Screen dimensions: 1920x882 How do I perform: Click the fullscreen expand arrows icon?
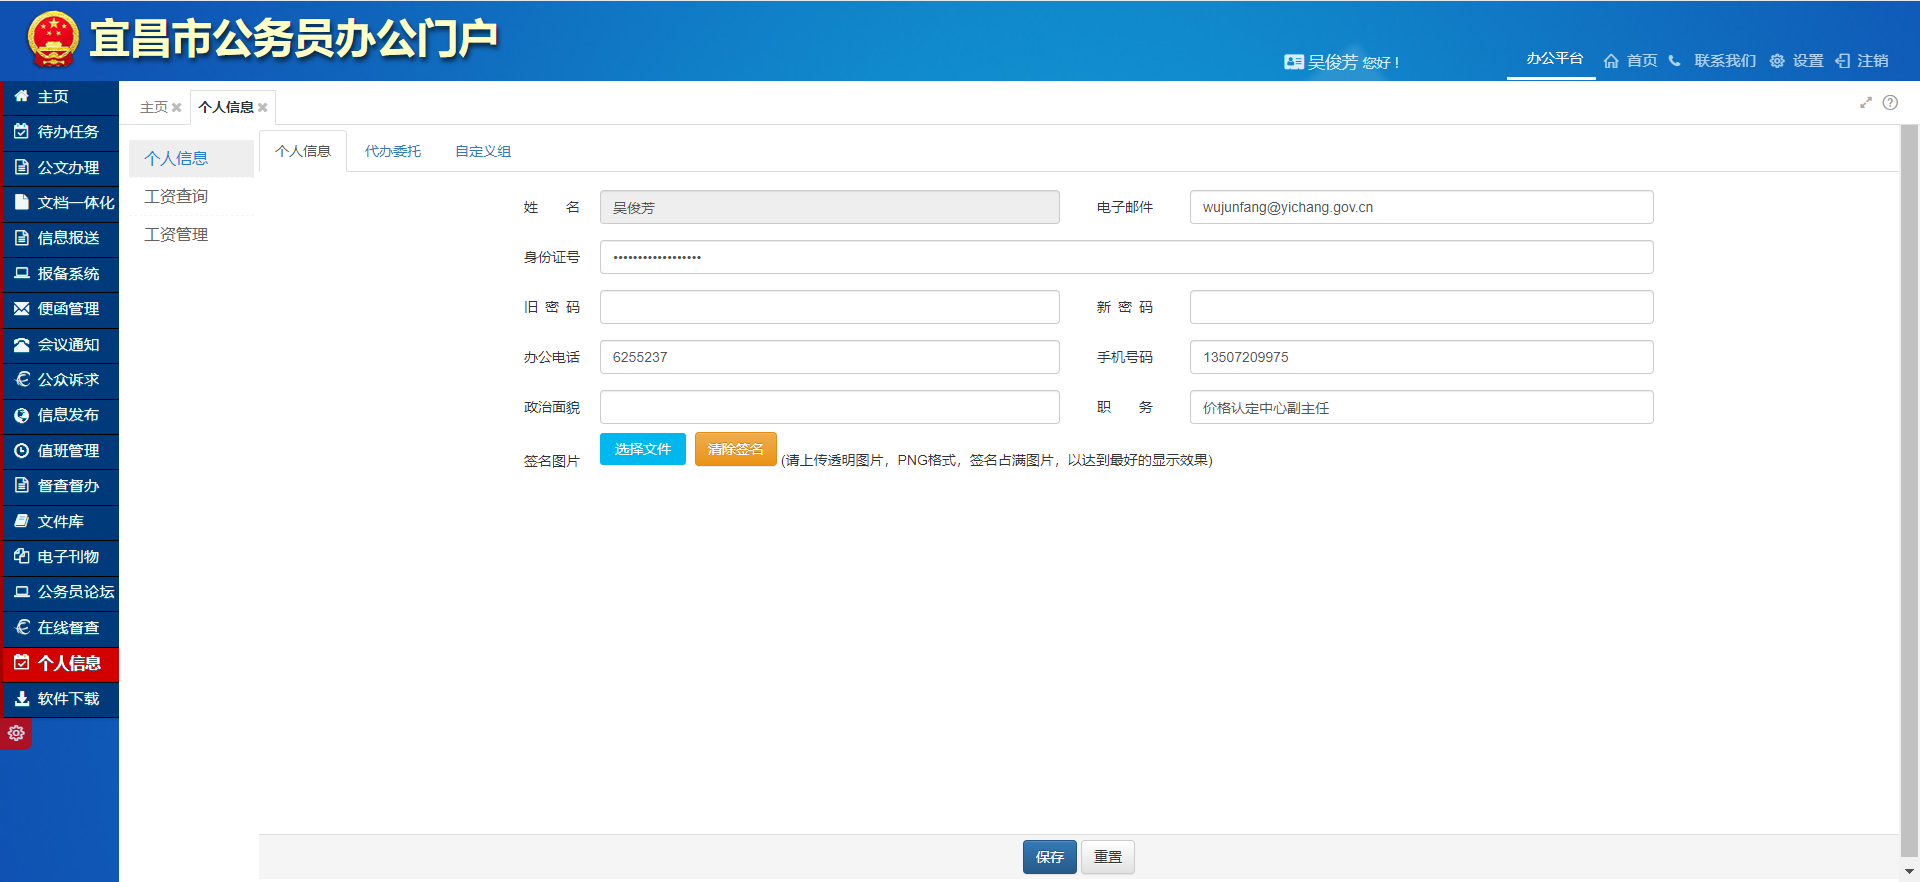(1865, 102)
